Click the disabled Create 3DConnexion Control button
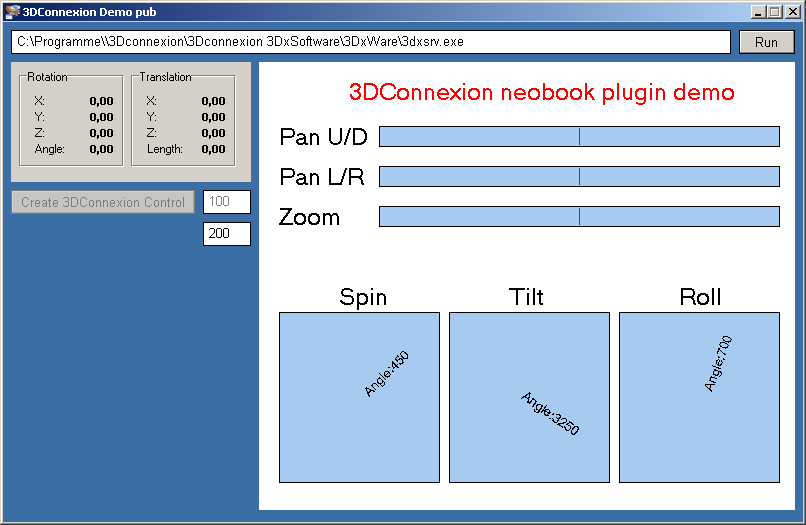 (103, 202)
